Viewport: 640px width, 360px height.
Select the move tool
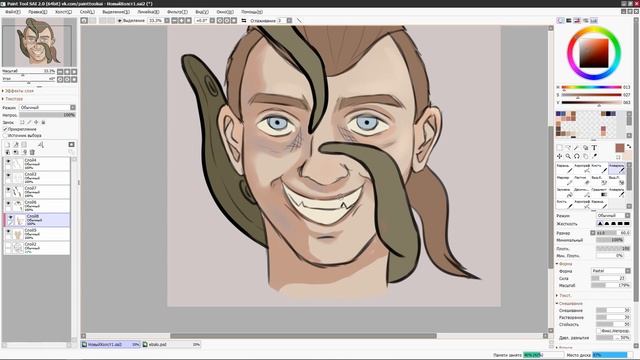click(x=560, y=156)
